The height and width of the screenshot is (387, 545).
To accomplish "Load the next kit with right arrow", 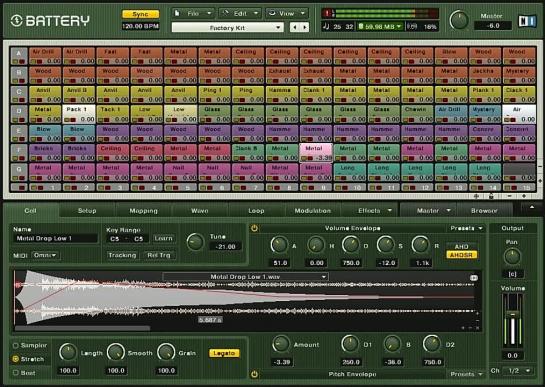I will click(305, 27).
